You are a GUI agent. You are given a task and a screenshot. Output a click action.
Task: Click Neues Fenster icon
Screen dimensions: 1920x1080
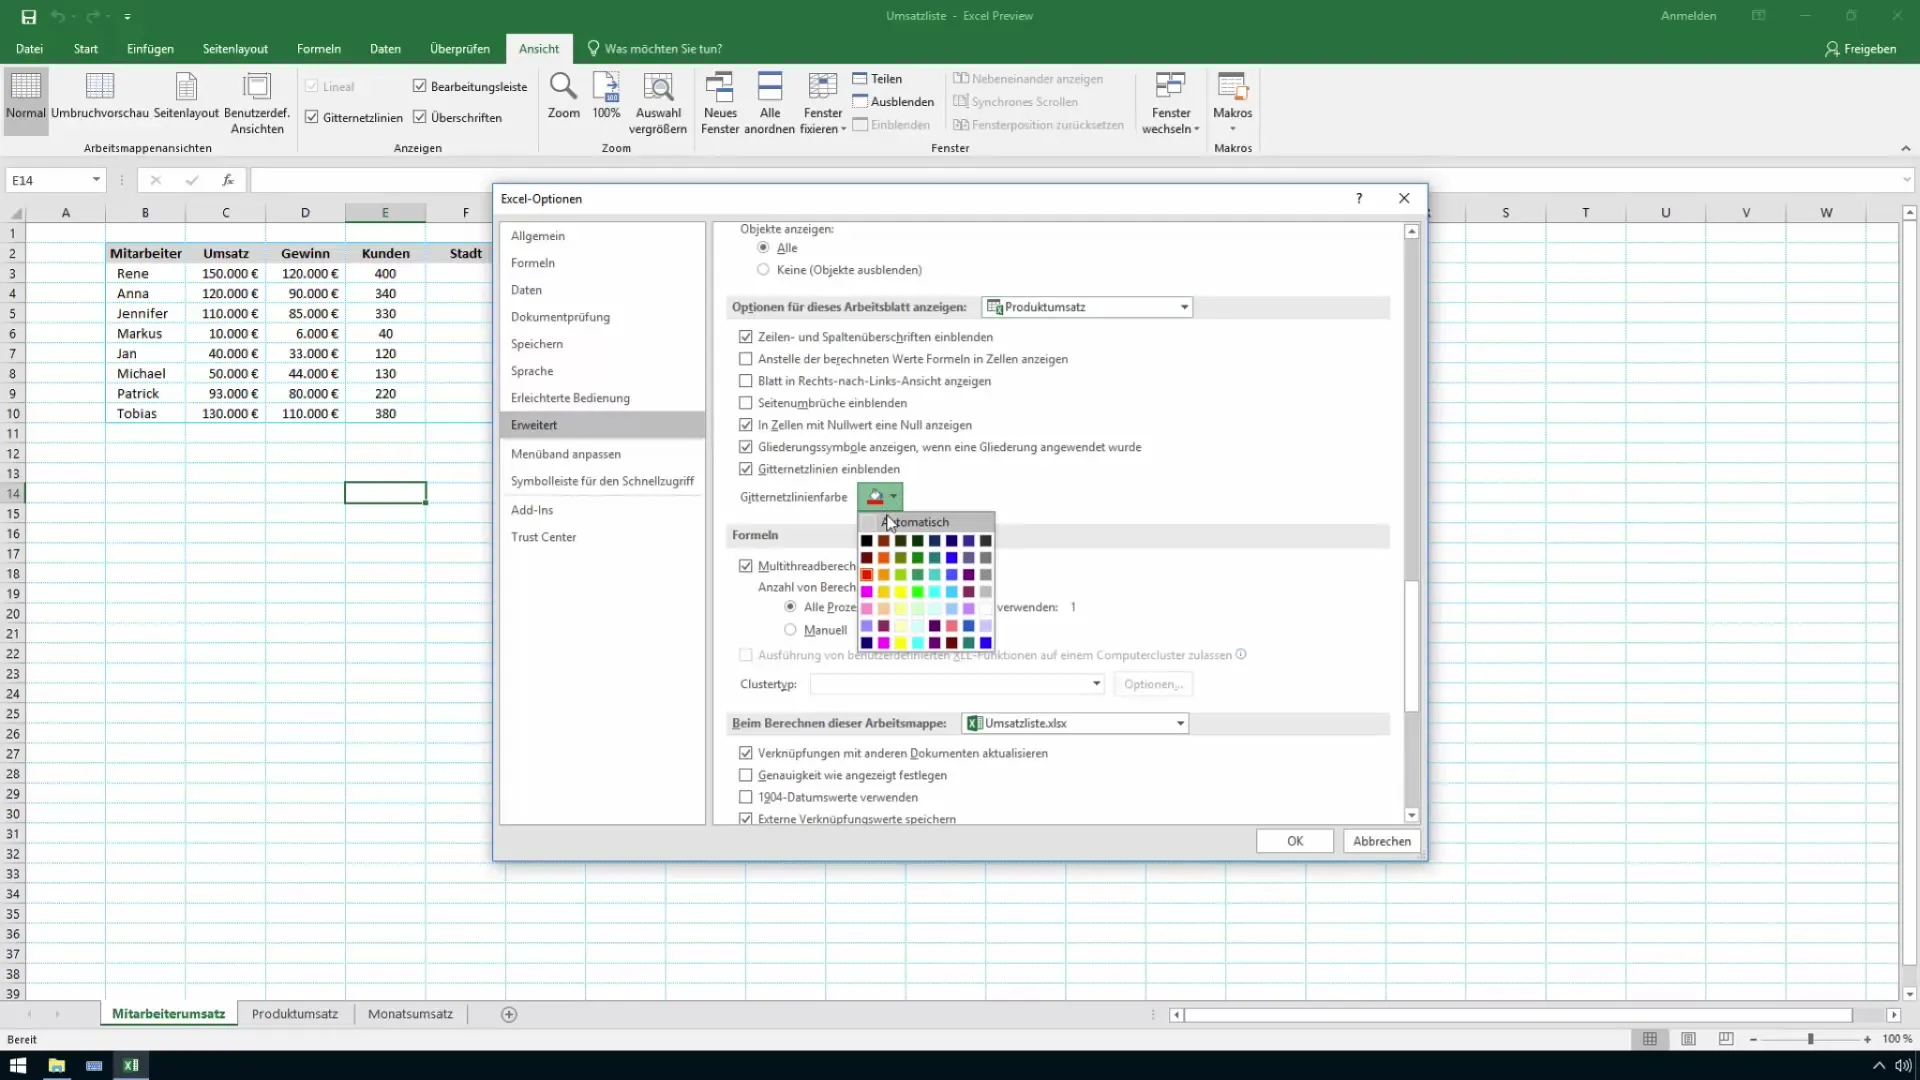[720, 88]
